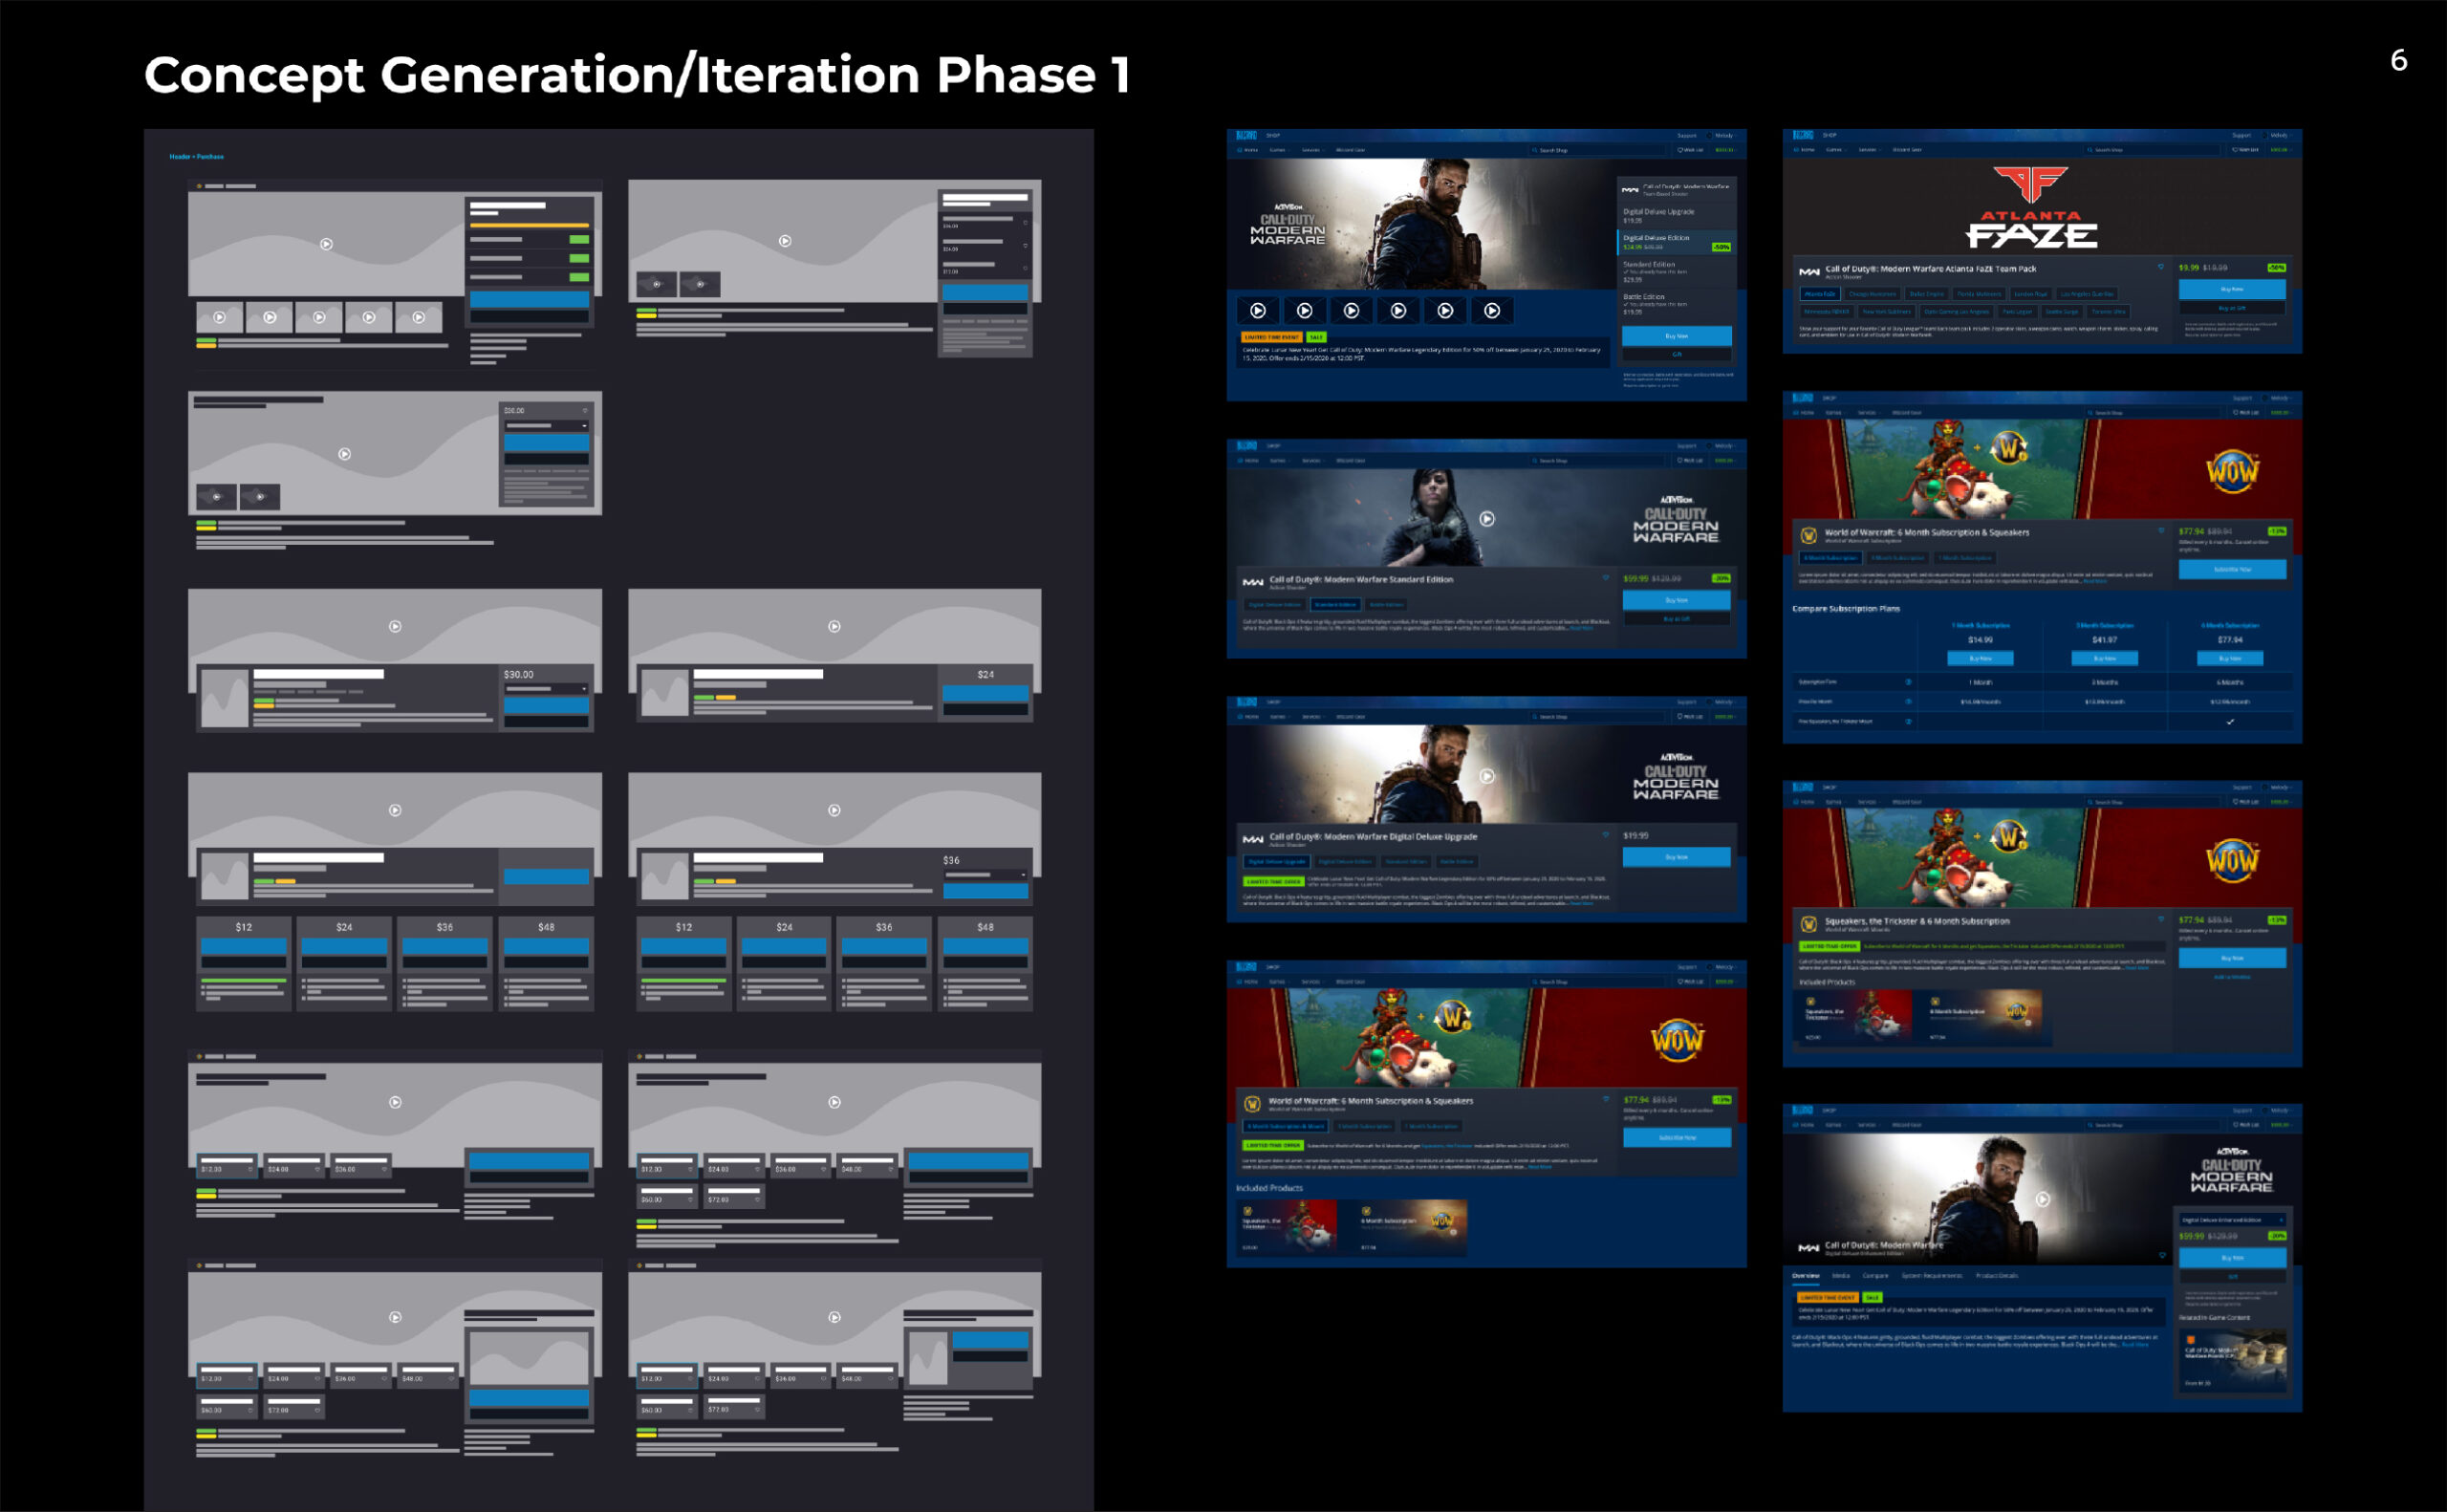Click wishlist heart beside Modern Warfare Standard Edition title
The image size is (2447, 1512).
[x=1606, y=578]
